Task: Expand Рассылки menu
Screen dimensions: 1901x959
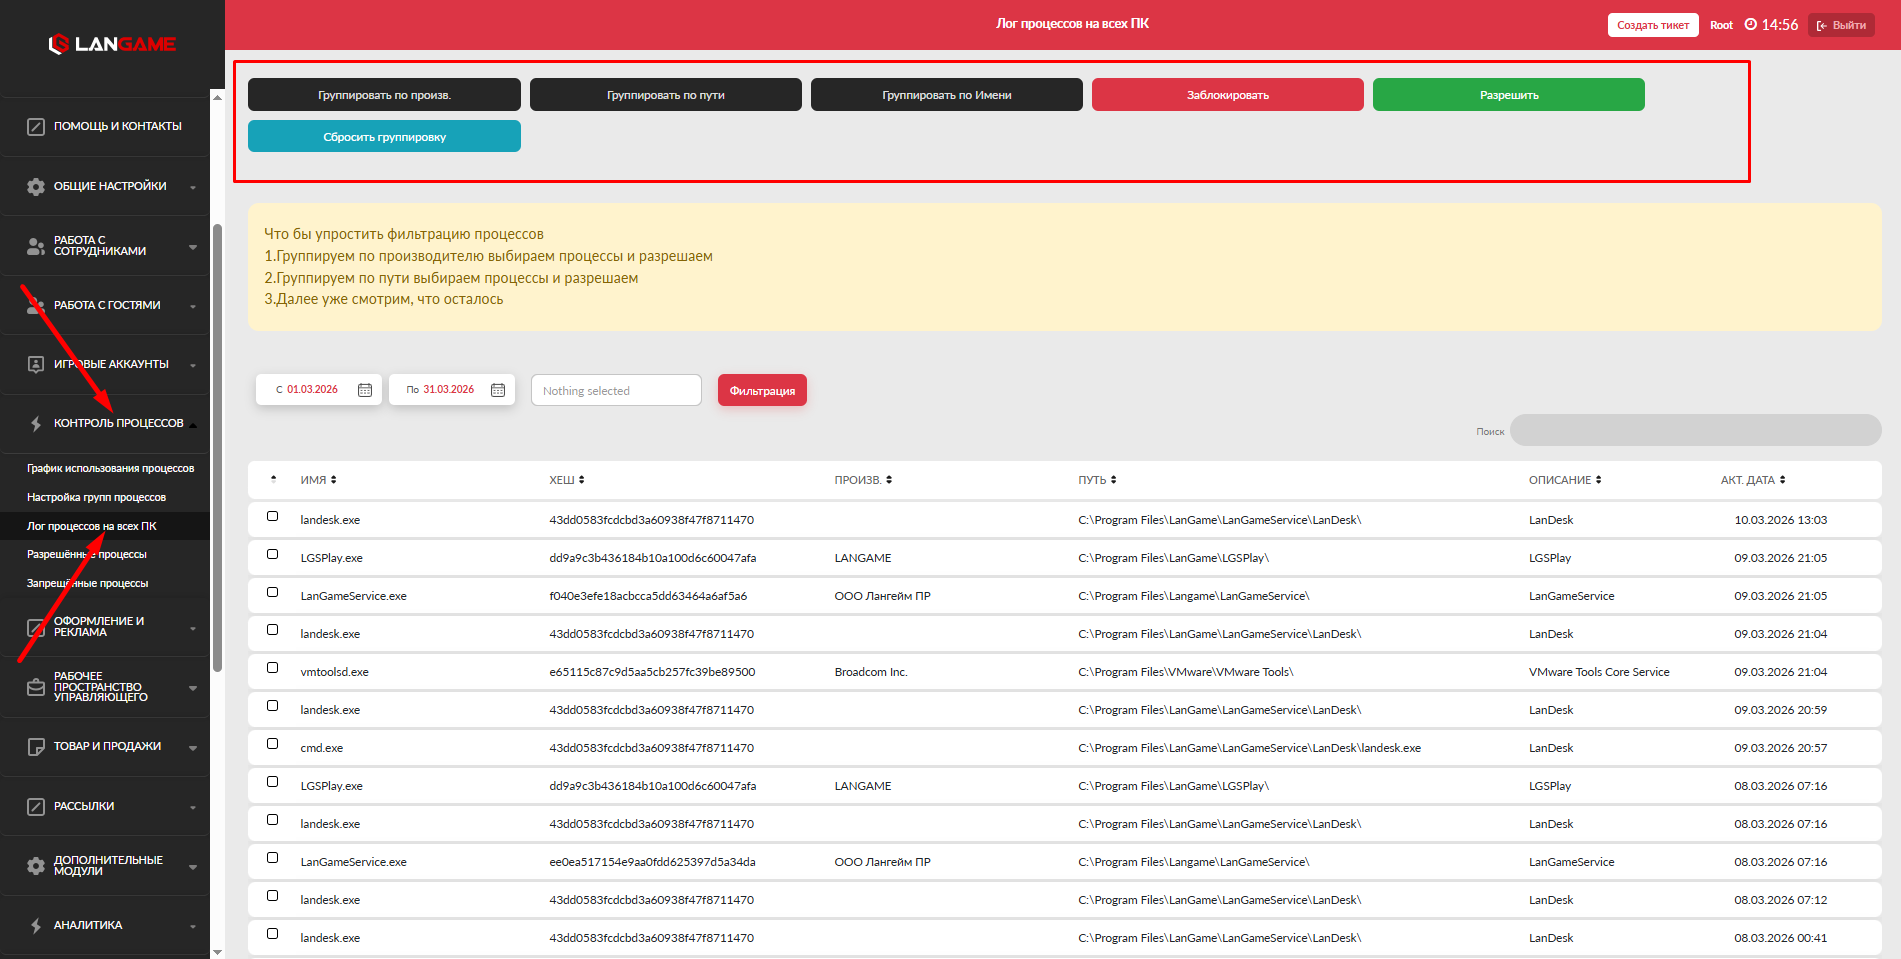Action: tap(193, 807)
